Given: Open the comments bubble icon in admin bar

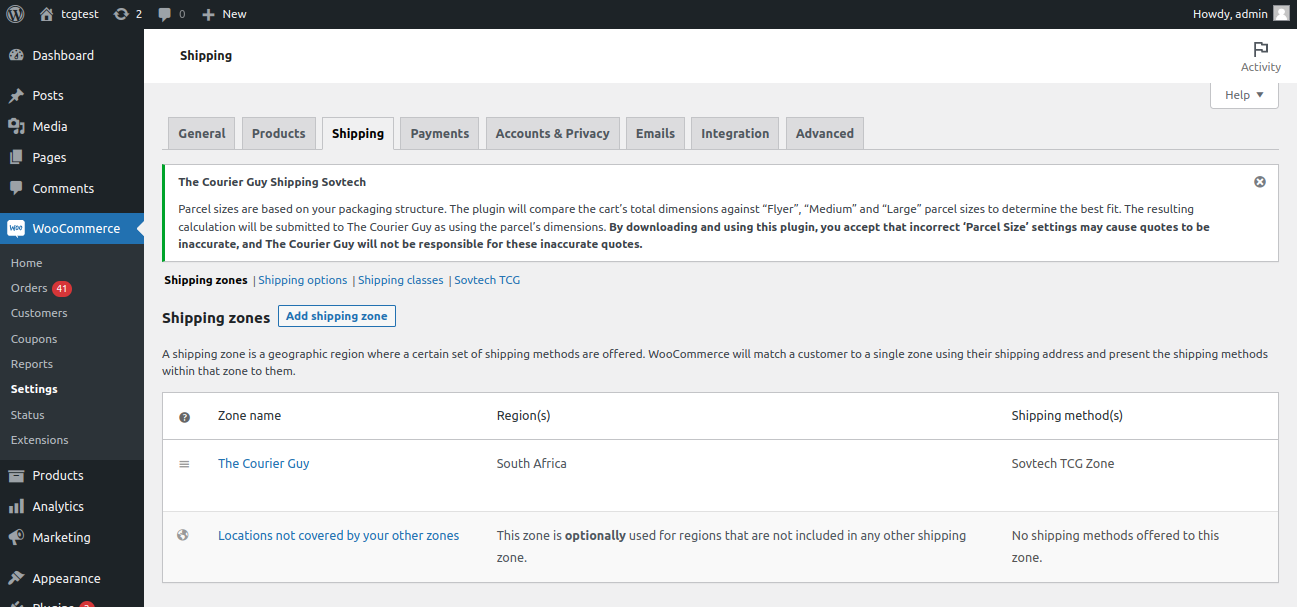Looking at the screenshot, I should click(x=165, y=14).
